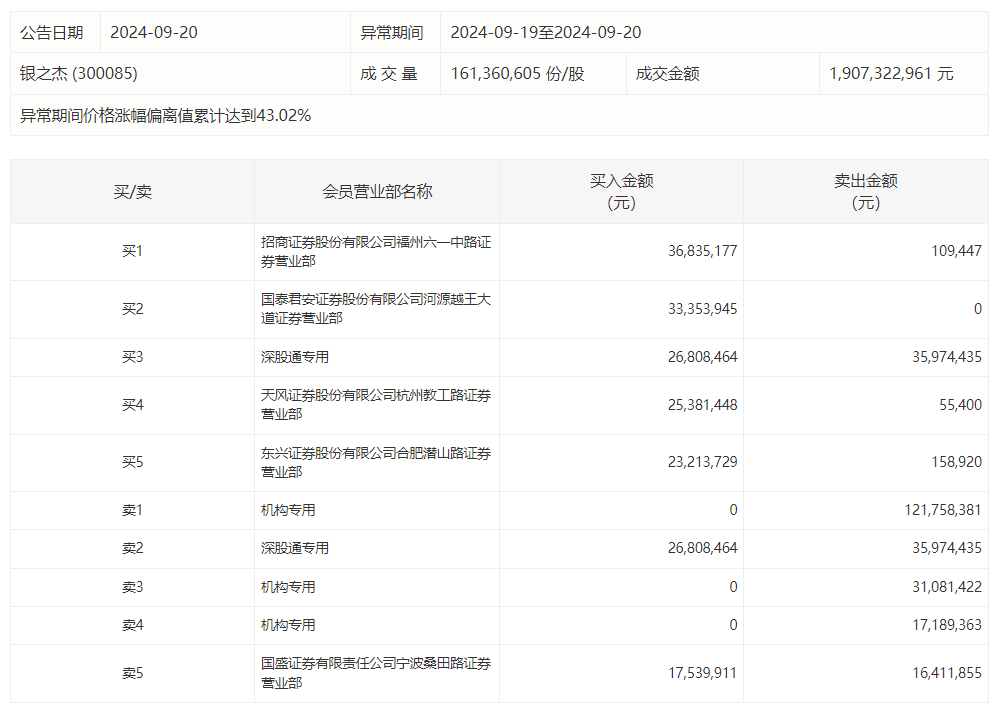Click the 买入金额(元) column header
This screenshot has width=1002, height=720.
621,192
